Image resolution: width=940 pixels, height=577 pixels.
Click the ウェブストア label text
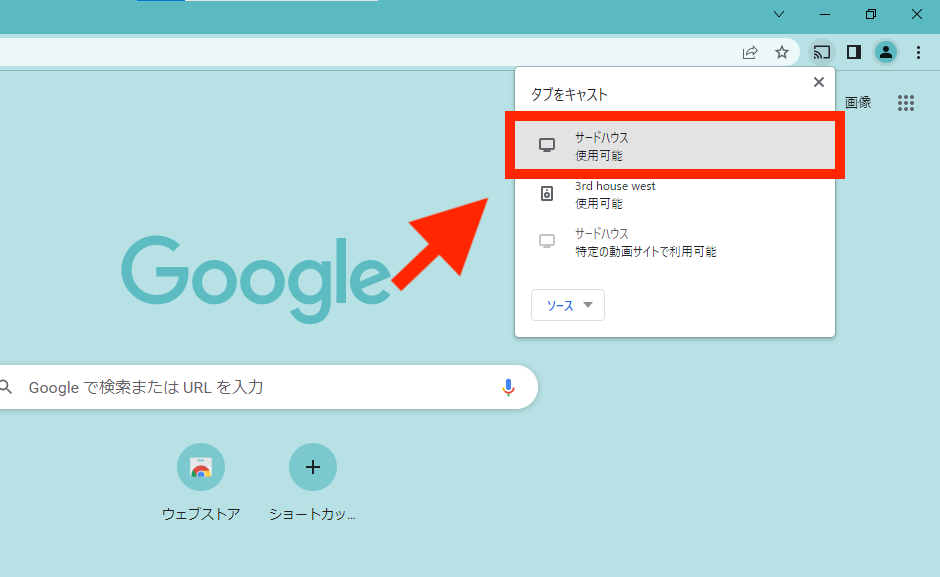click(201, 514)
